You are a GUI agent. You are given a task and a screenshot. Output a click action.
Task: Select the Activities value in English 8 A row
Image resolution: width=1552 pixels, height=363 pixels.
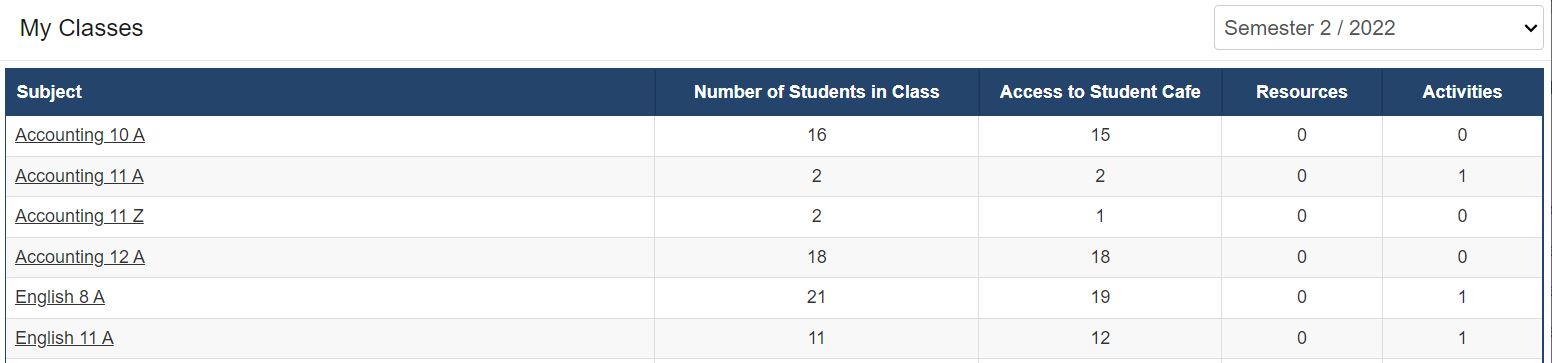(1462, 297)
